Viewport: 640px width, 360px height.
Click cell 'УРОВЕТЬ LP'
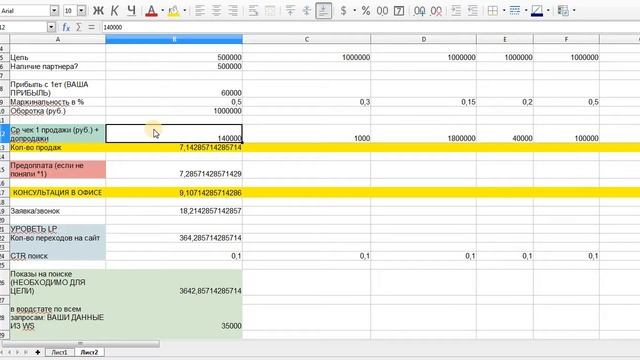(58, 229)
